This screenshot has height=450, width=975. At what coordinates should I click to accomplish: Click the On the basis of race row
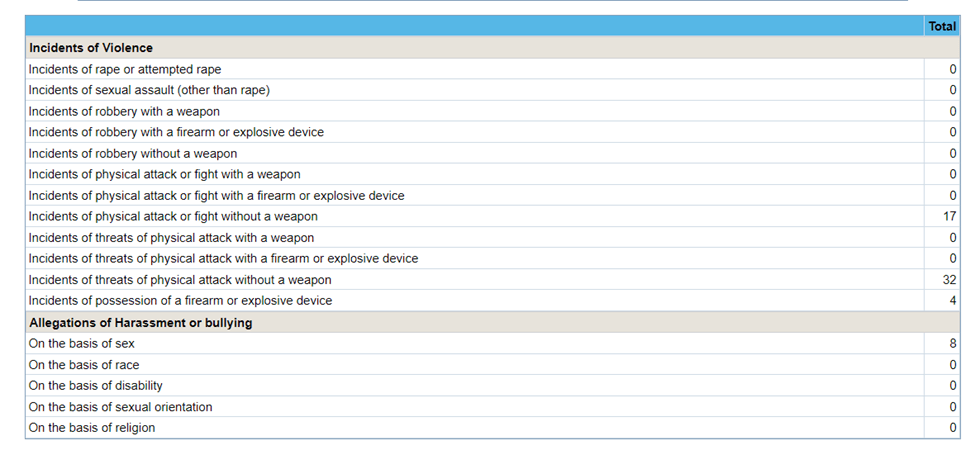click(84, 365)
